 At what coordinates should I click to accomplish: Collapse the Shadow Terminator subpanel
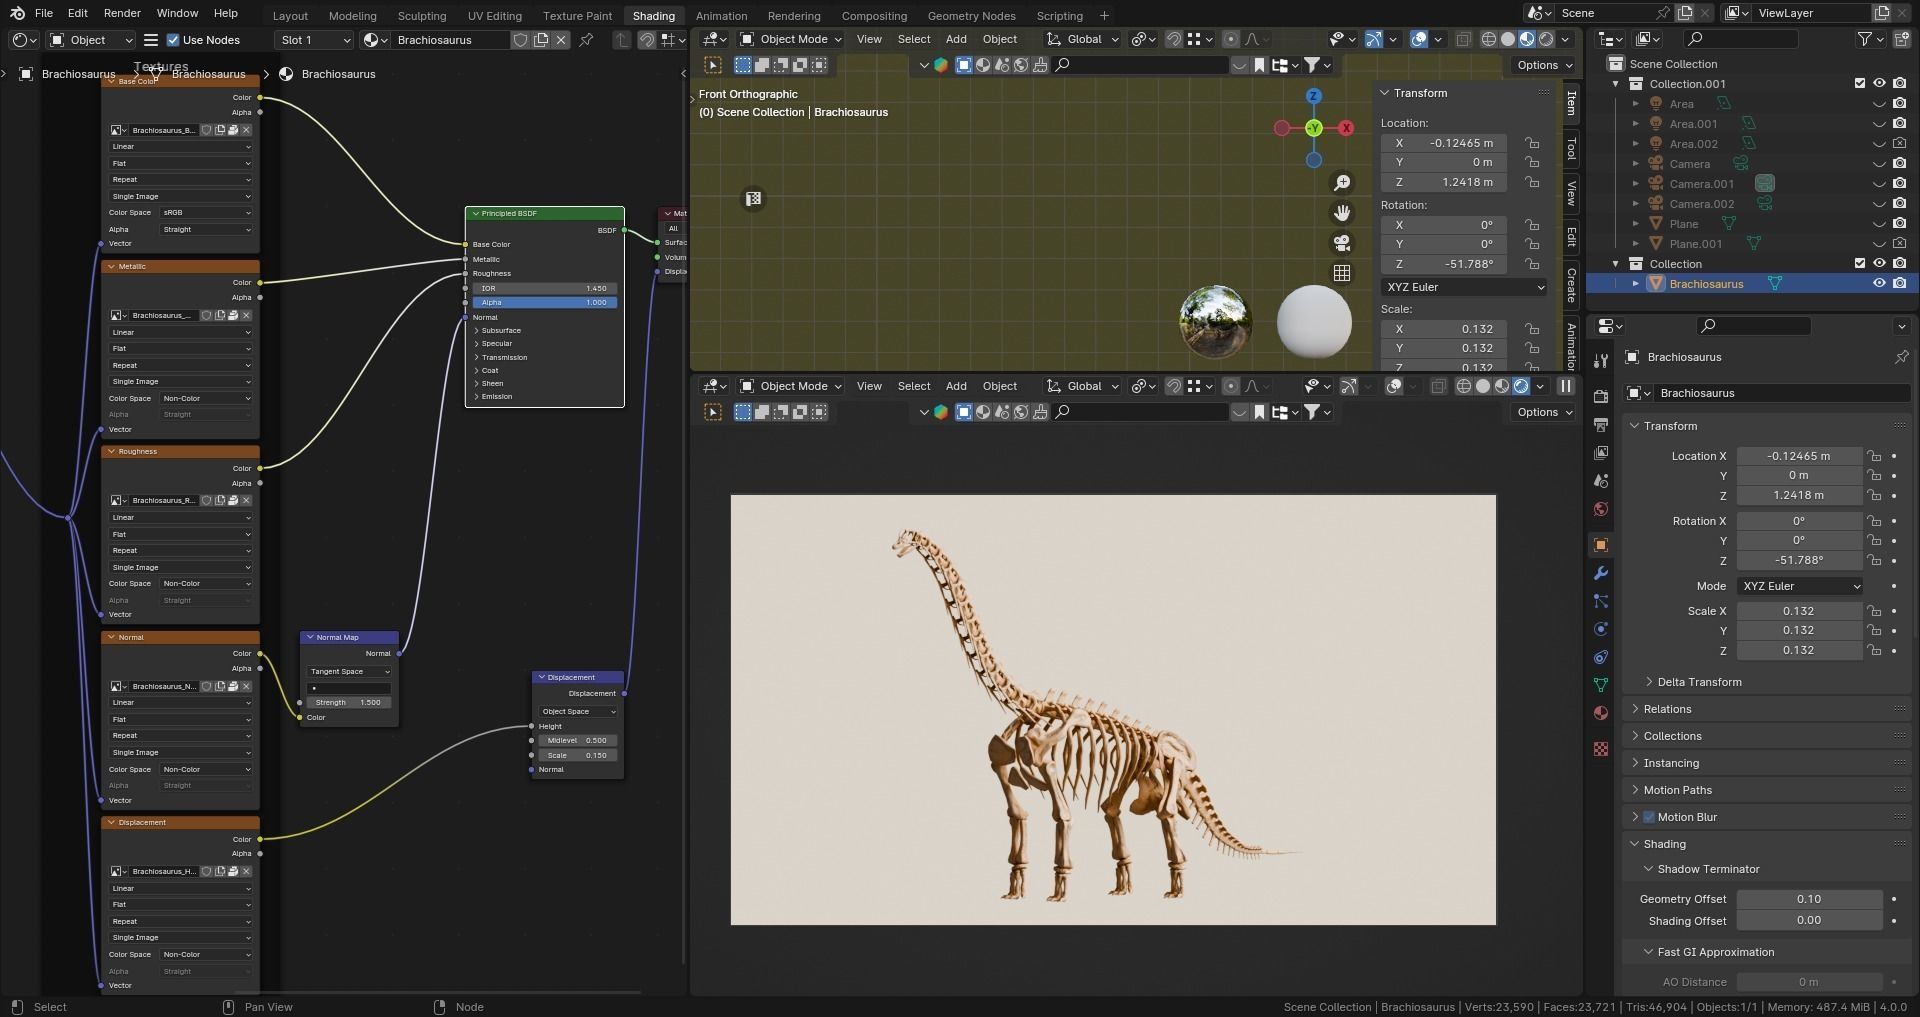pos(1707,869)
